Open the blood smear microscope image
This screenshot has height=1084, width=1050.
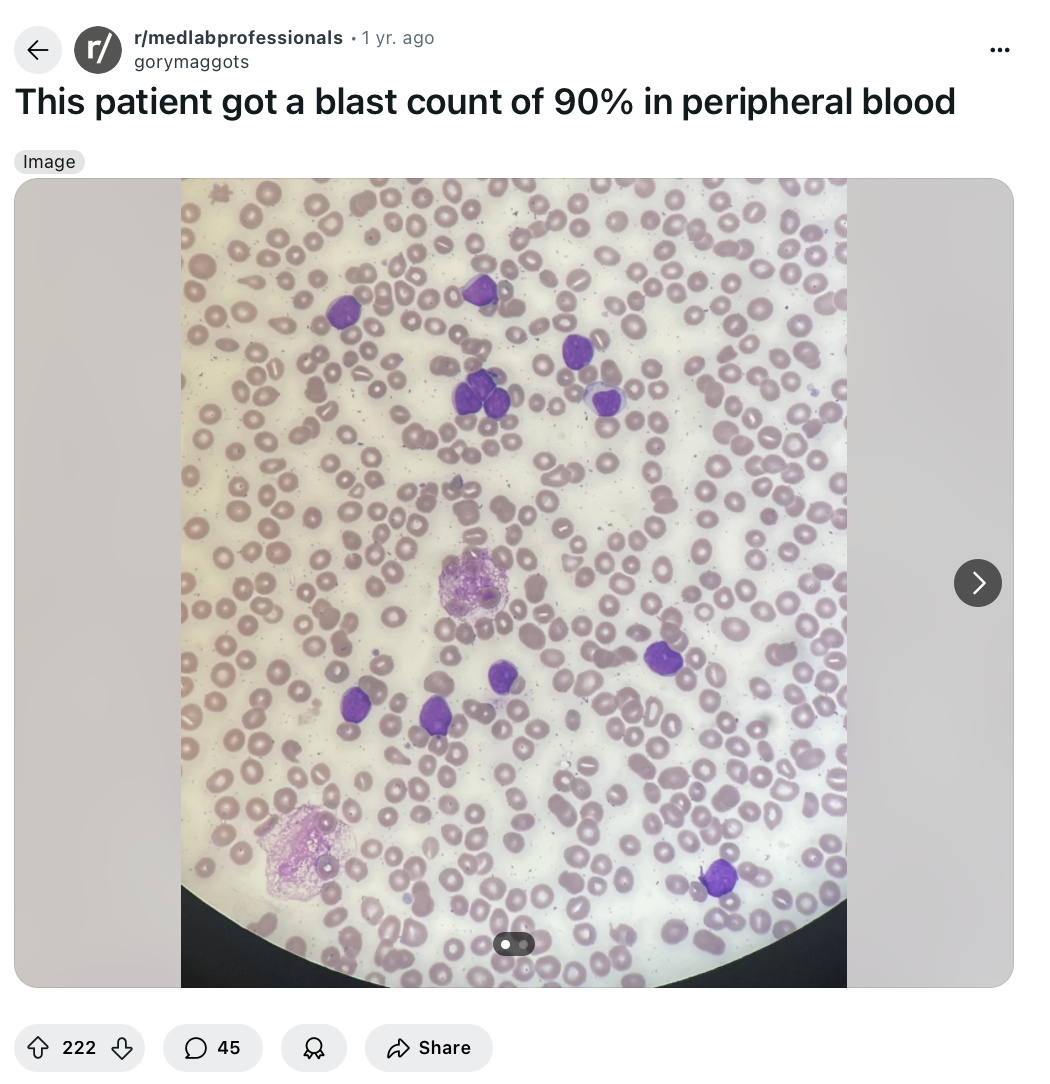(x=514, y=583)
